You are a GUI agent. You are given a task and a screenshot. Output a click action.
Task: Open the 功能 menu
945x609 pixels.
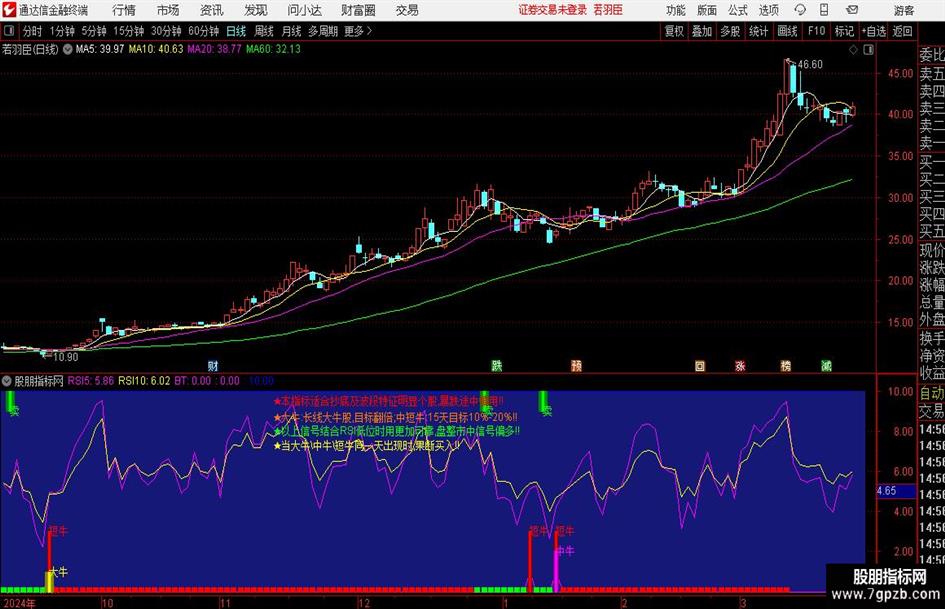(x=676, y=10)
